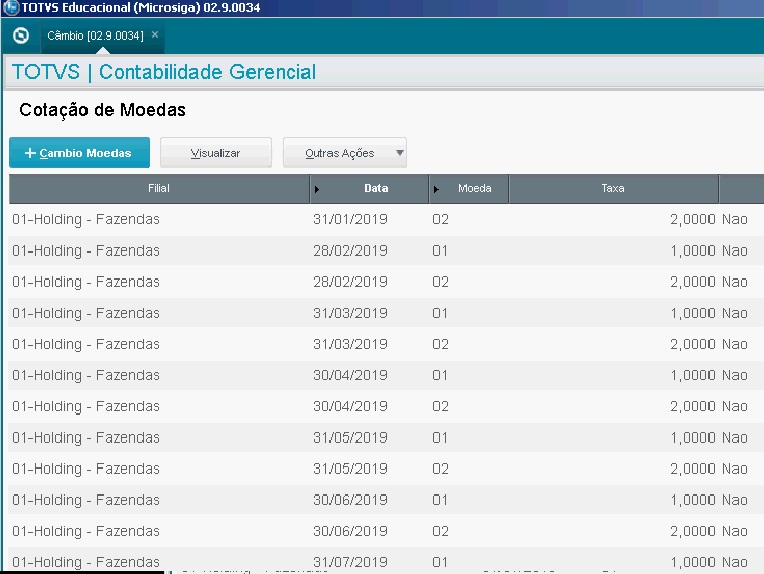Select 30/06/2019 row with Moeda 02

[x=386, y=531]
